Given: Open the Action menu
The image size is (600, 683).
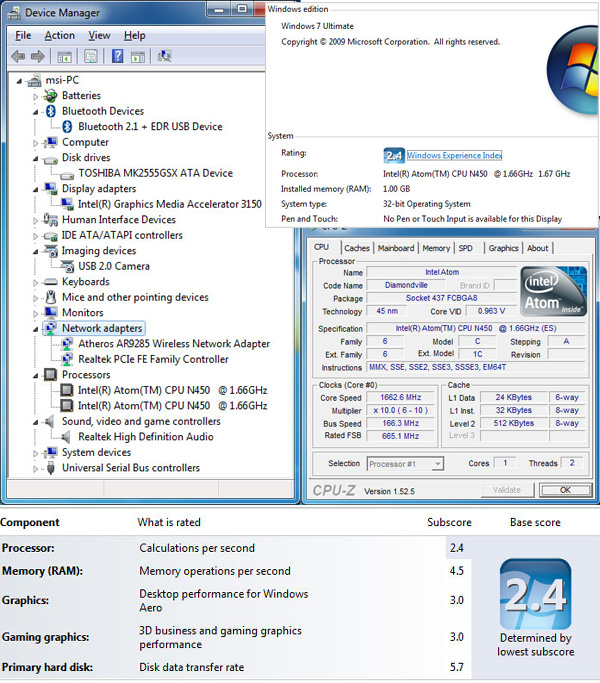Looking at the screenshot, I should pos(60,35).
